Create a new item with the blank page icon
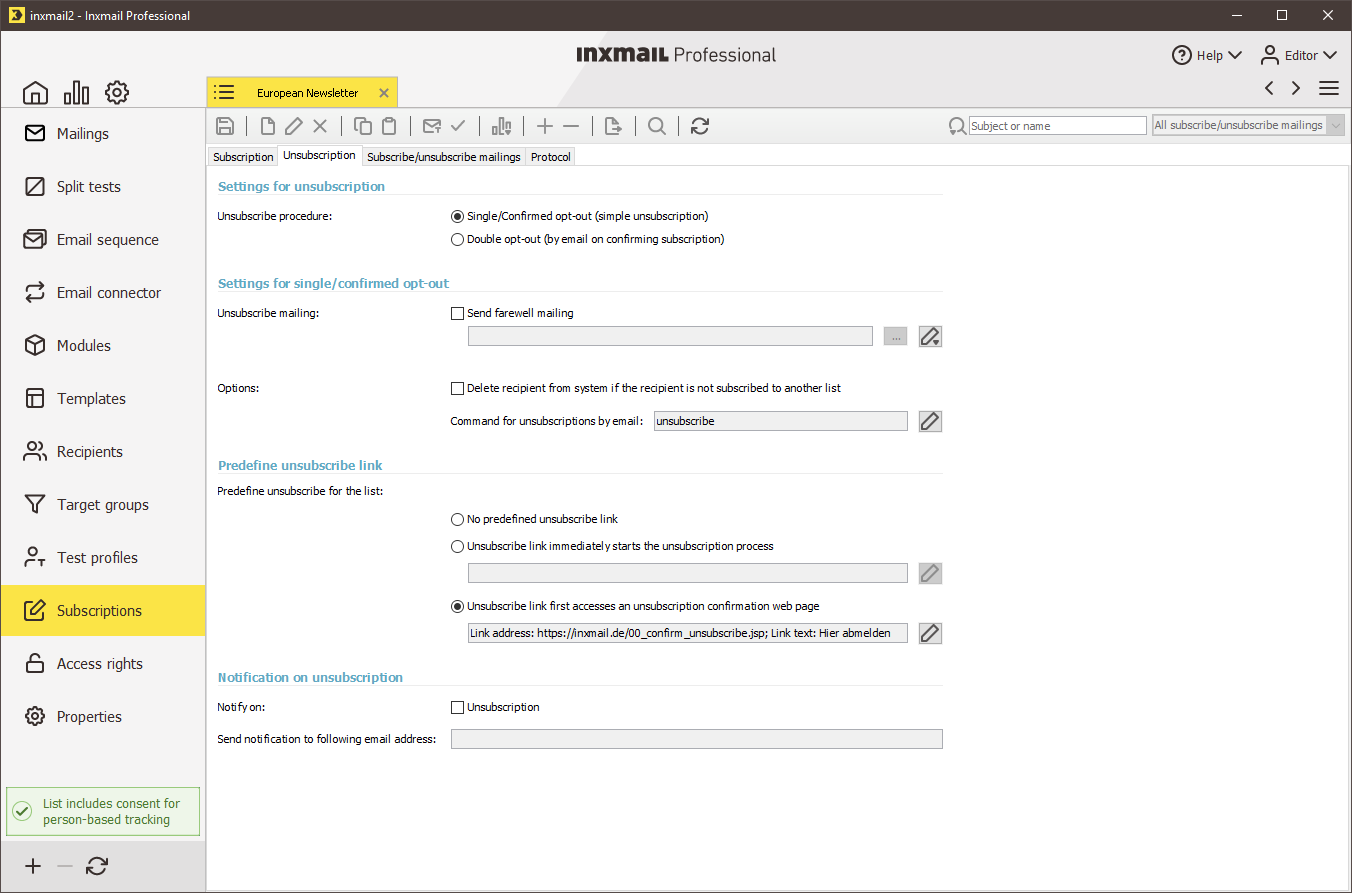Screen dimensions: 1352x893 pos(268,126)
